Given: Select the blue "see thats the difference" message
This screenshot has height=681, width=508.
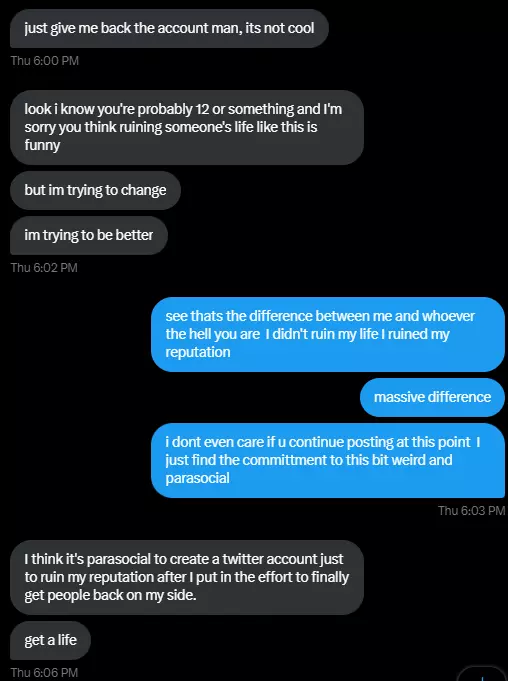Looking at the screenshot, I should pos(328,334).
